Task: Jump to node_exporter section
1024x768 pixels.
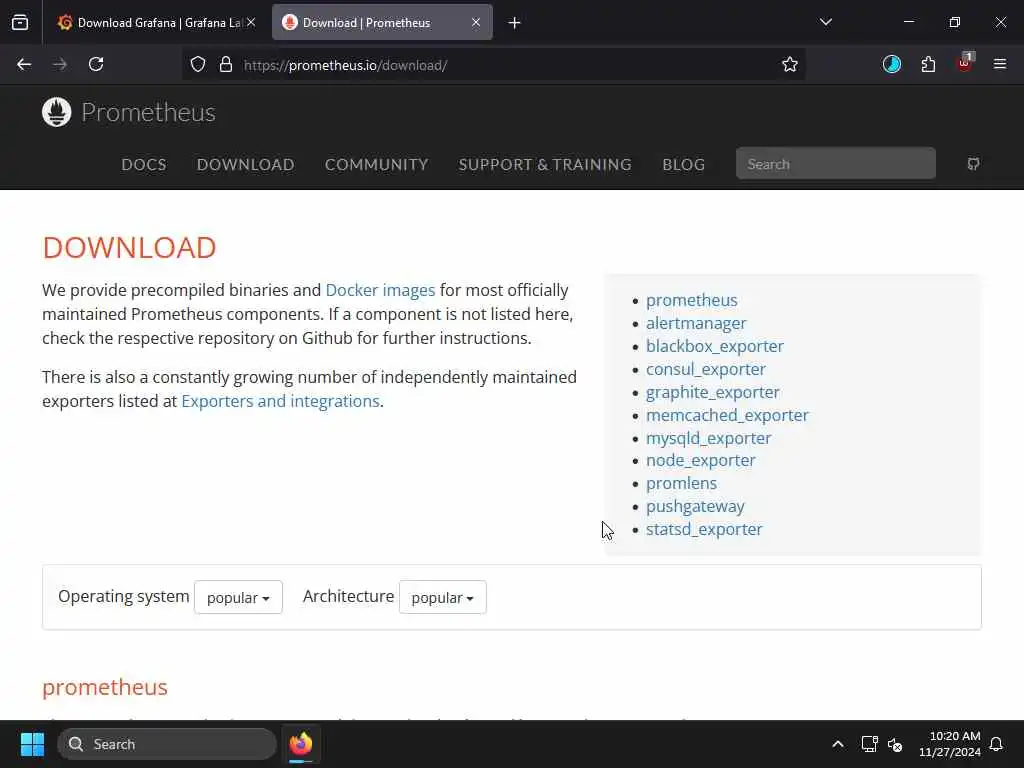Action: tap(701, 460)
